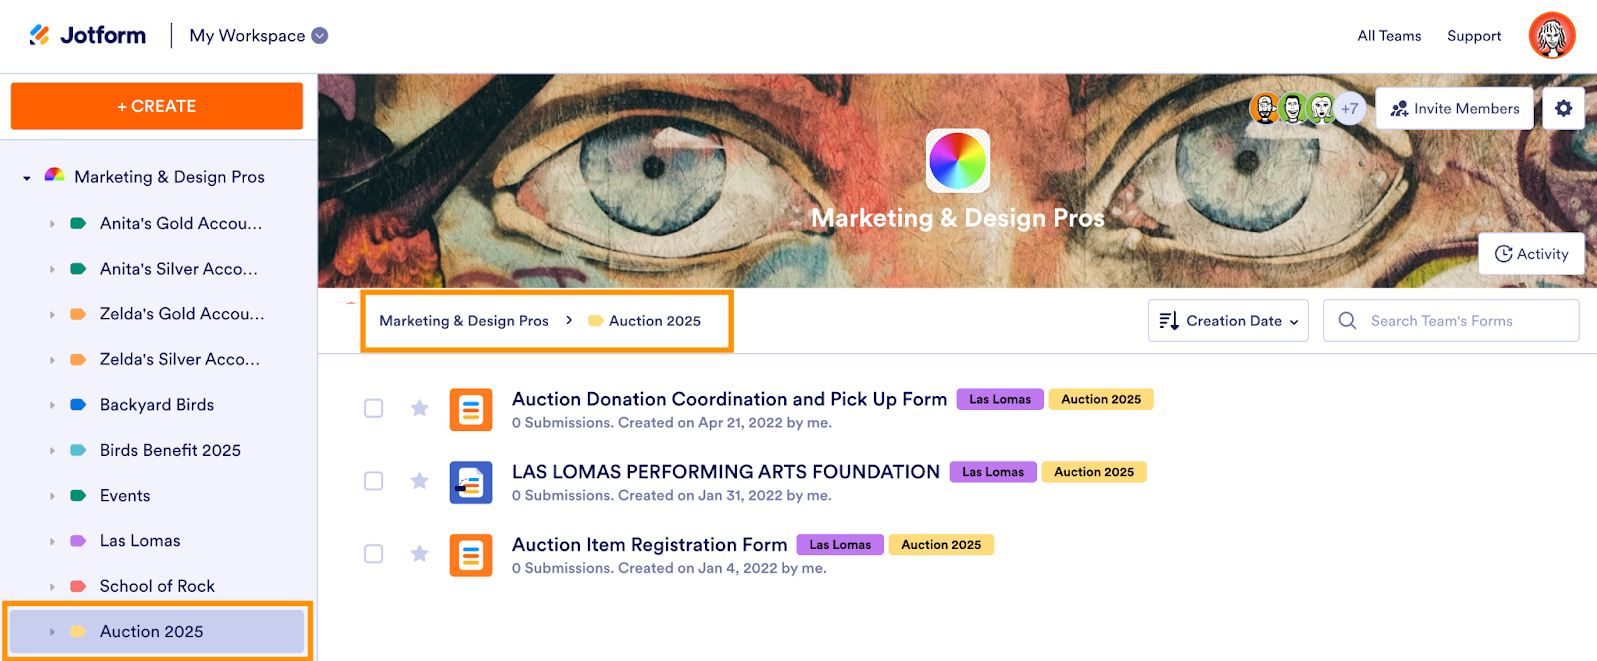Click the rainbow team logo on the banner
1597x661 pixels.
[x=958, y=160]
